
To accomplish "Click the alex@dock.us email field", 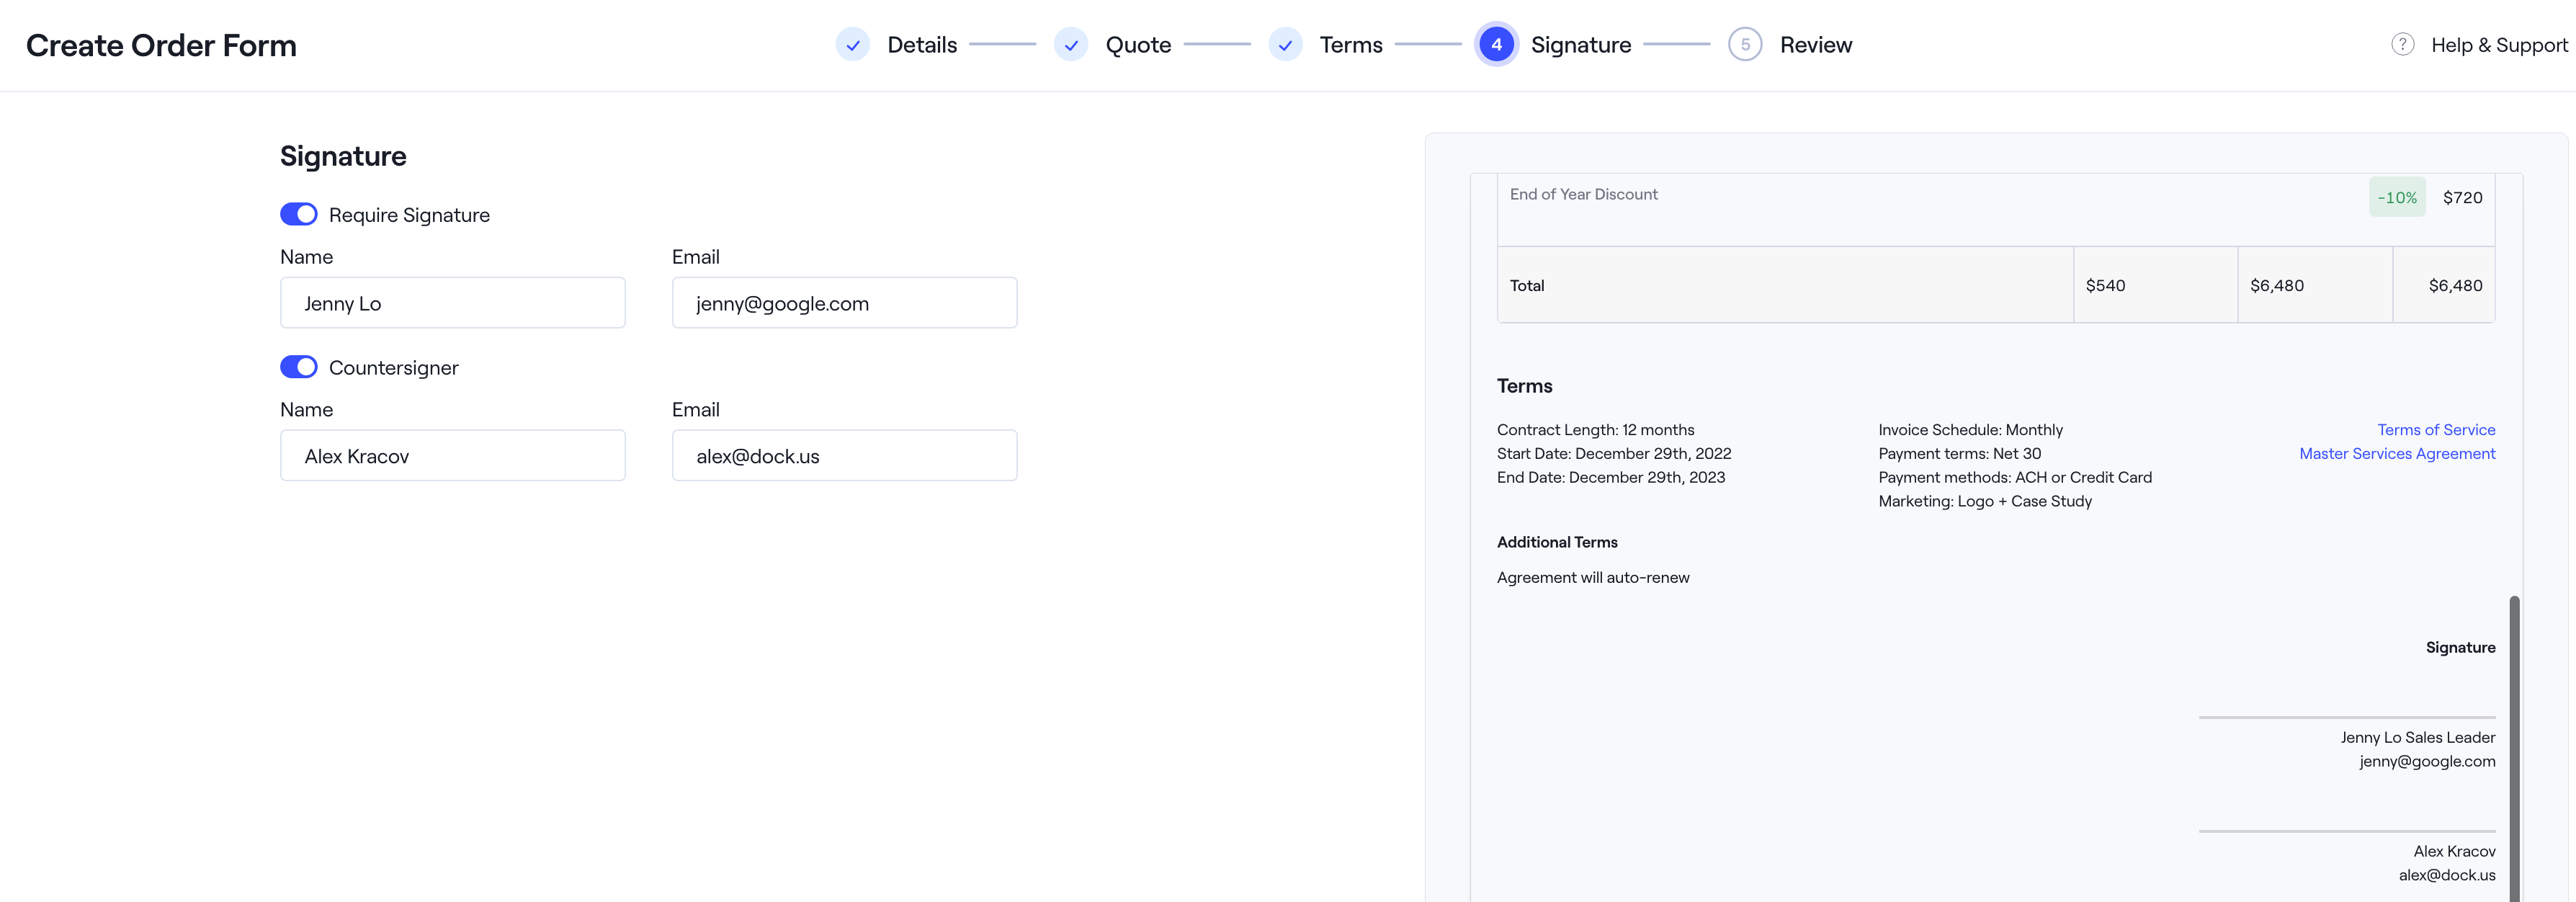I will tap(844, 456).
